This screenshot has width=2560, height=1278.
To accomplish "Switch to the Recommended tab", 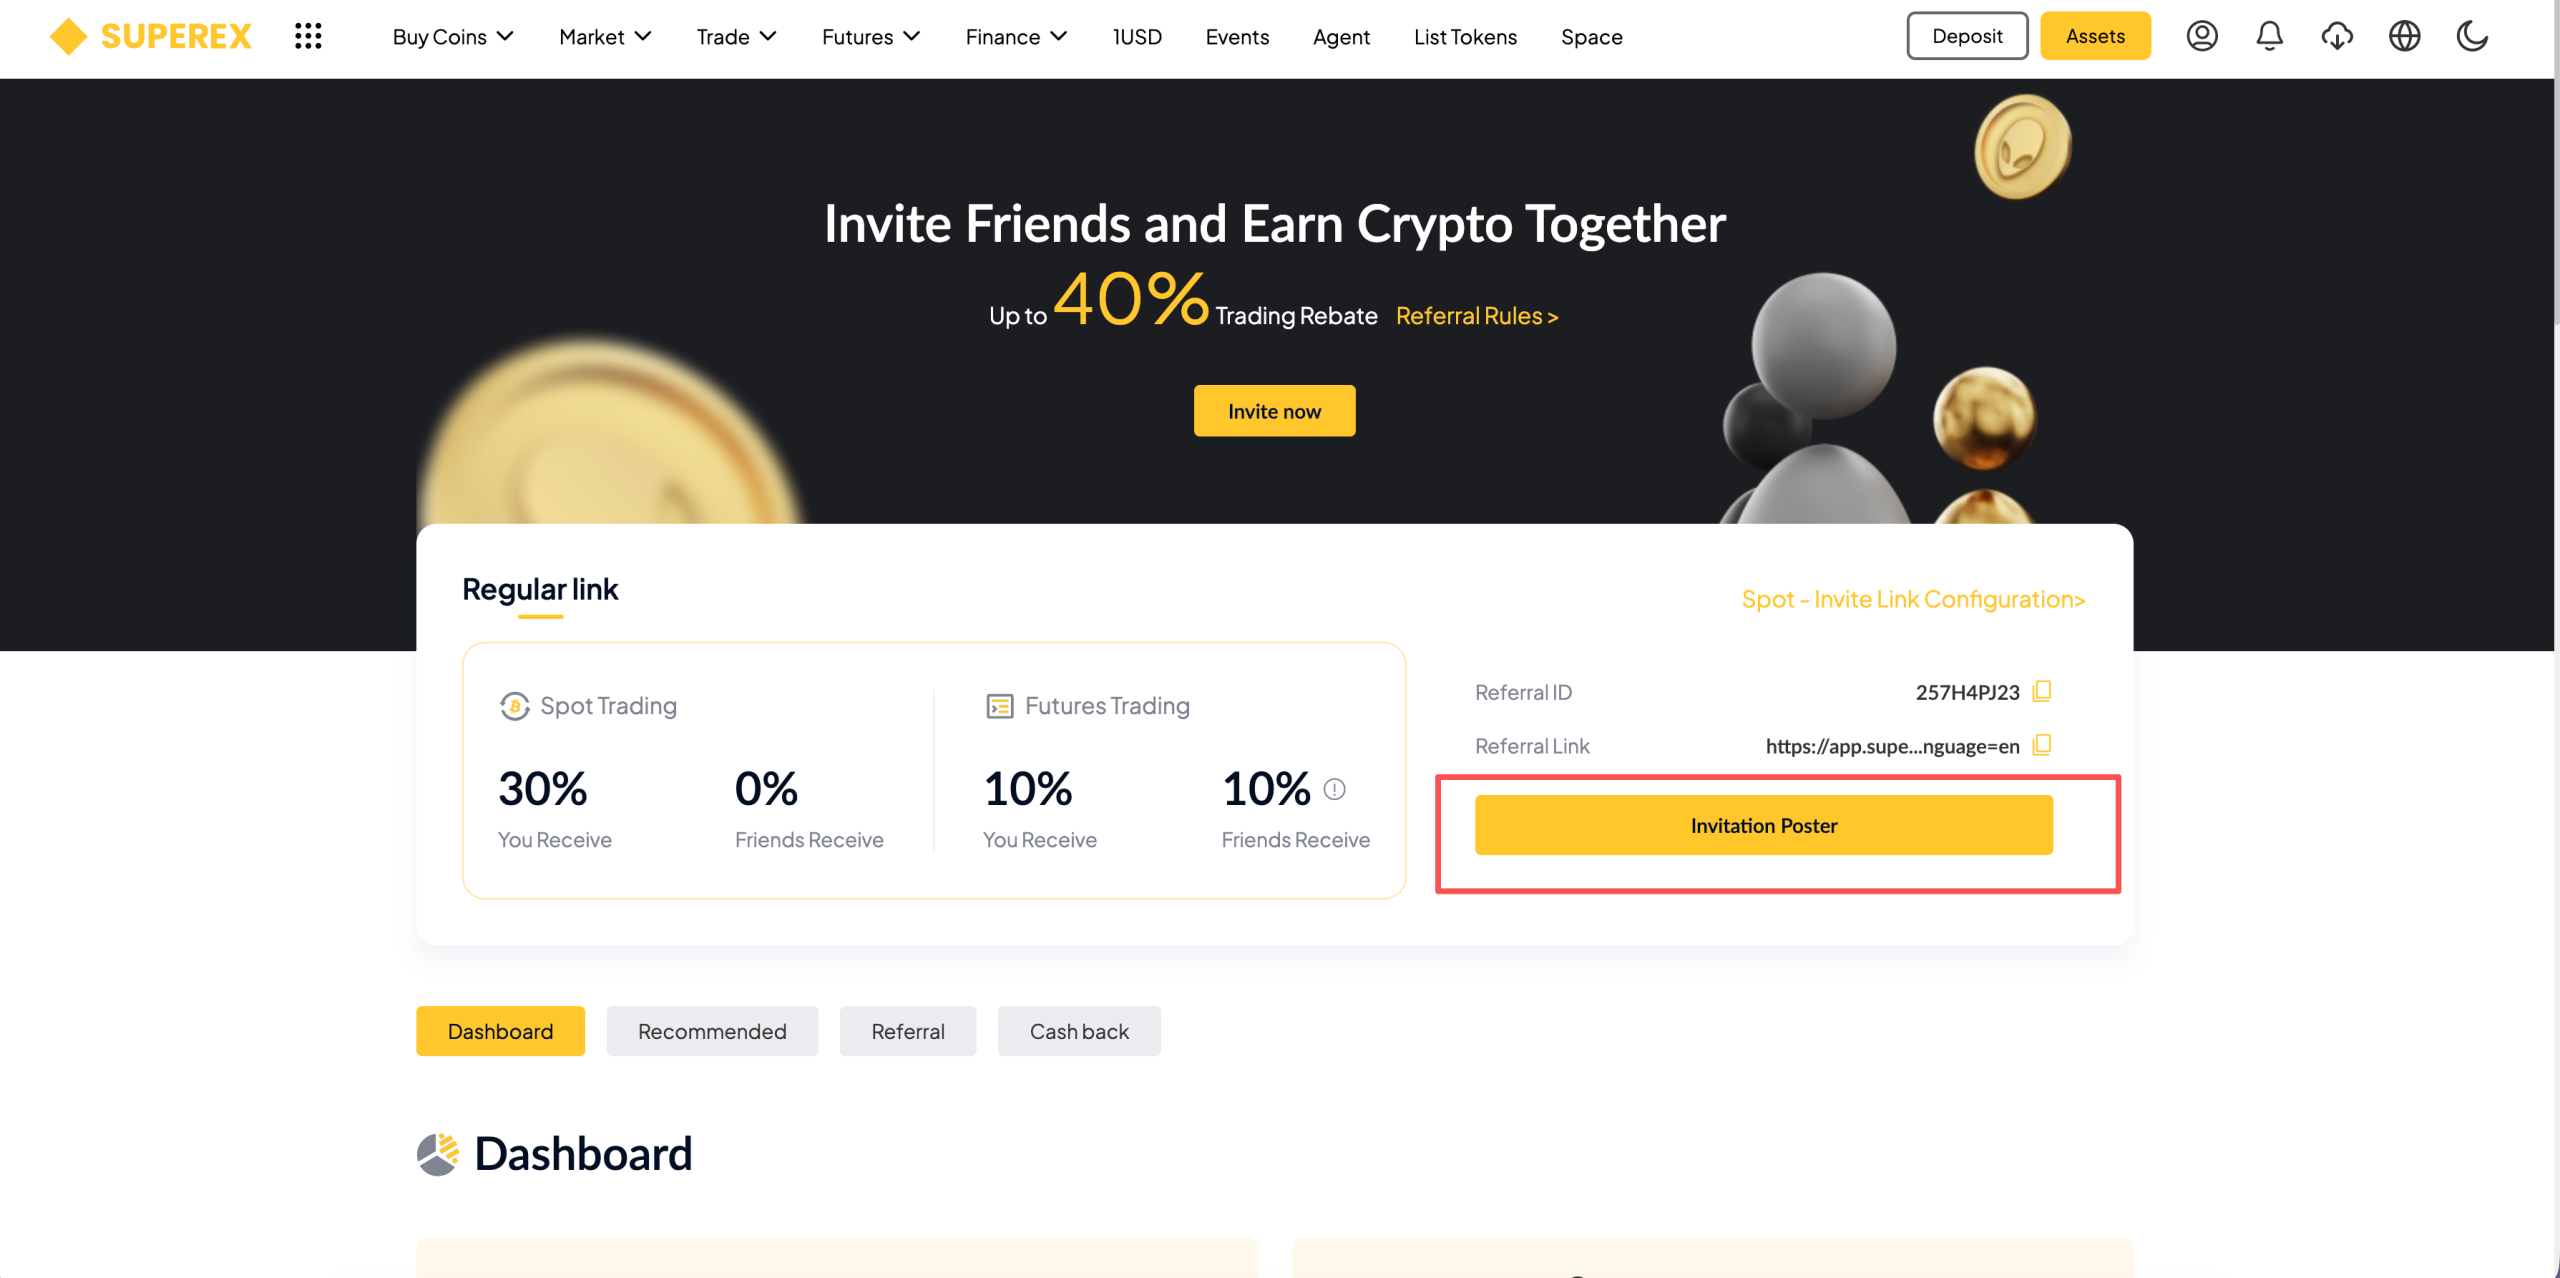I will click(712, 1031).
